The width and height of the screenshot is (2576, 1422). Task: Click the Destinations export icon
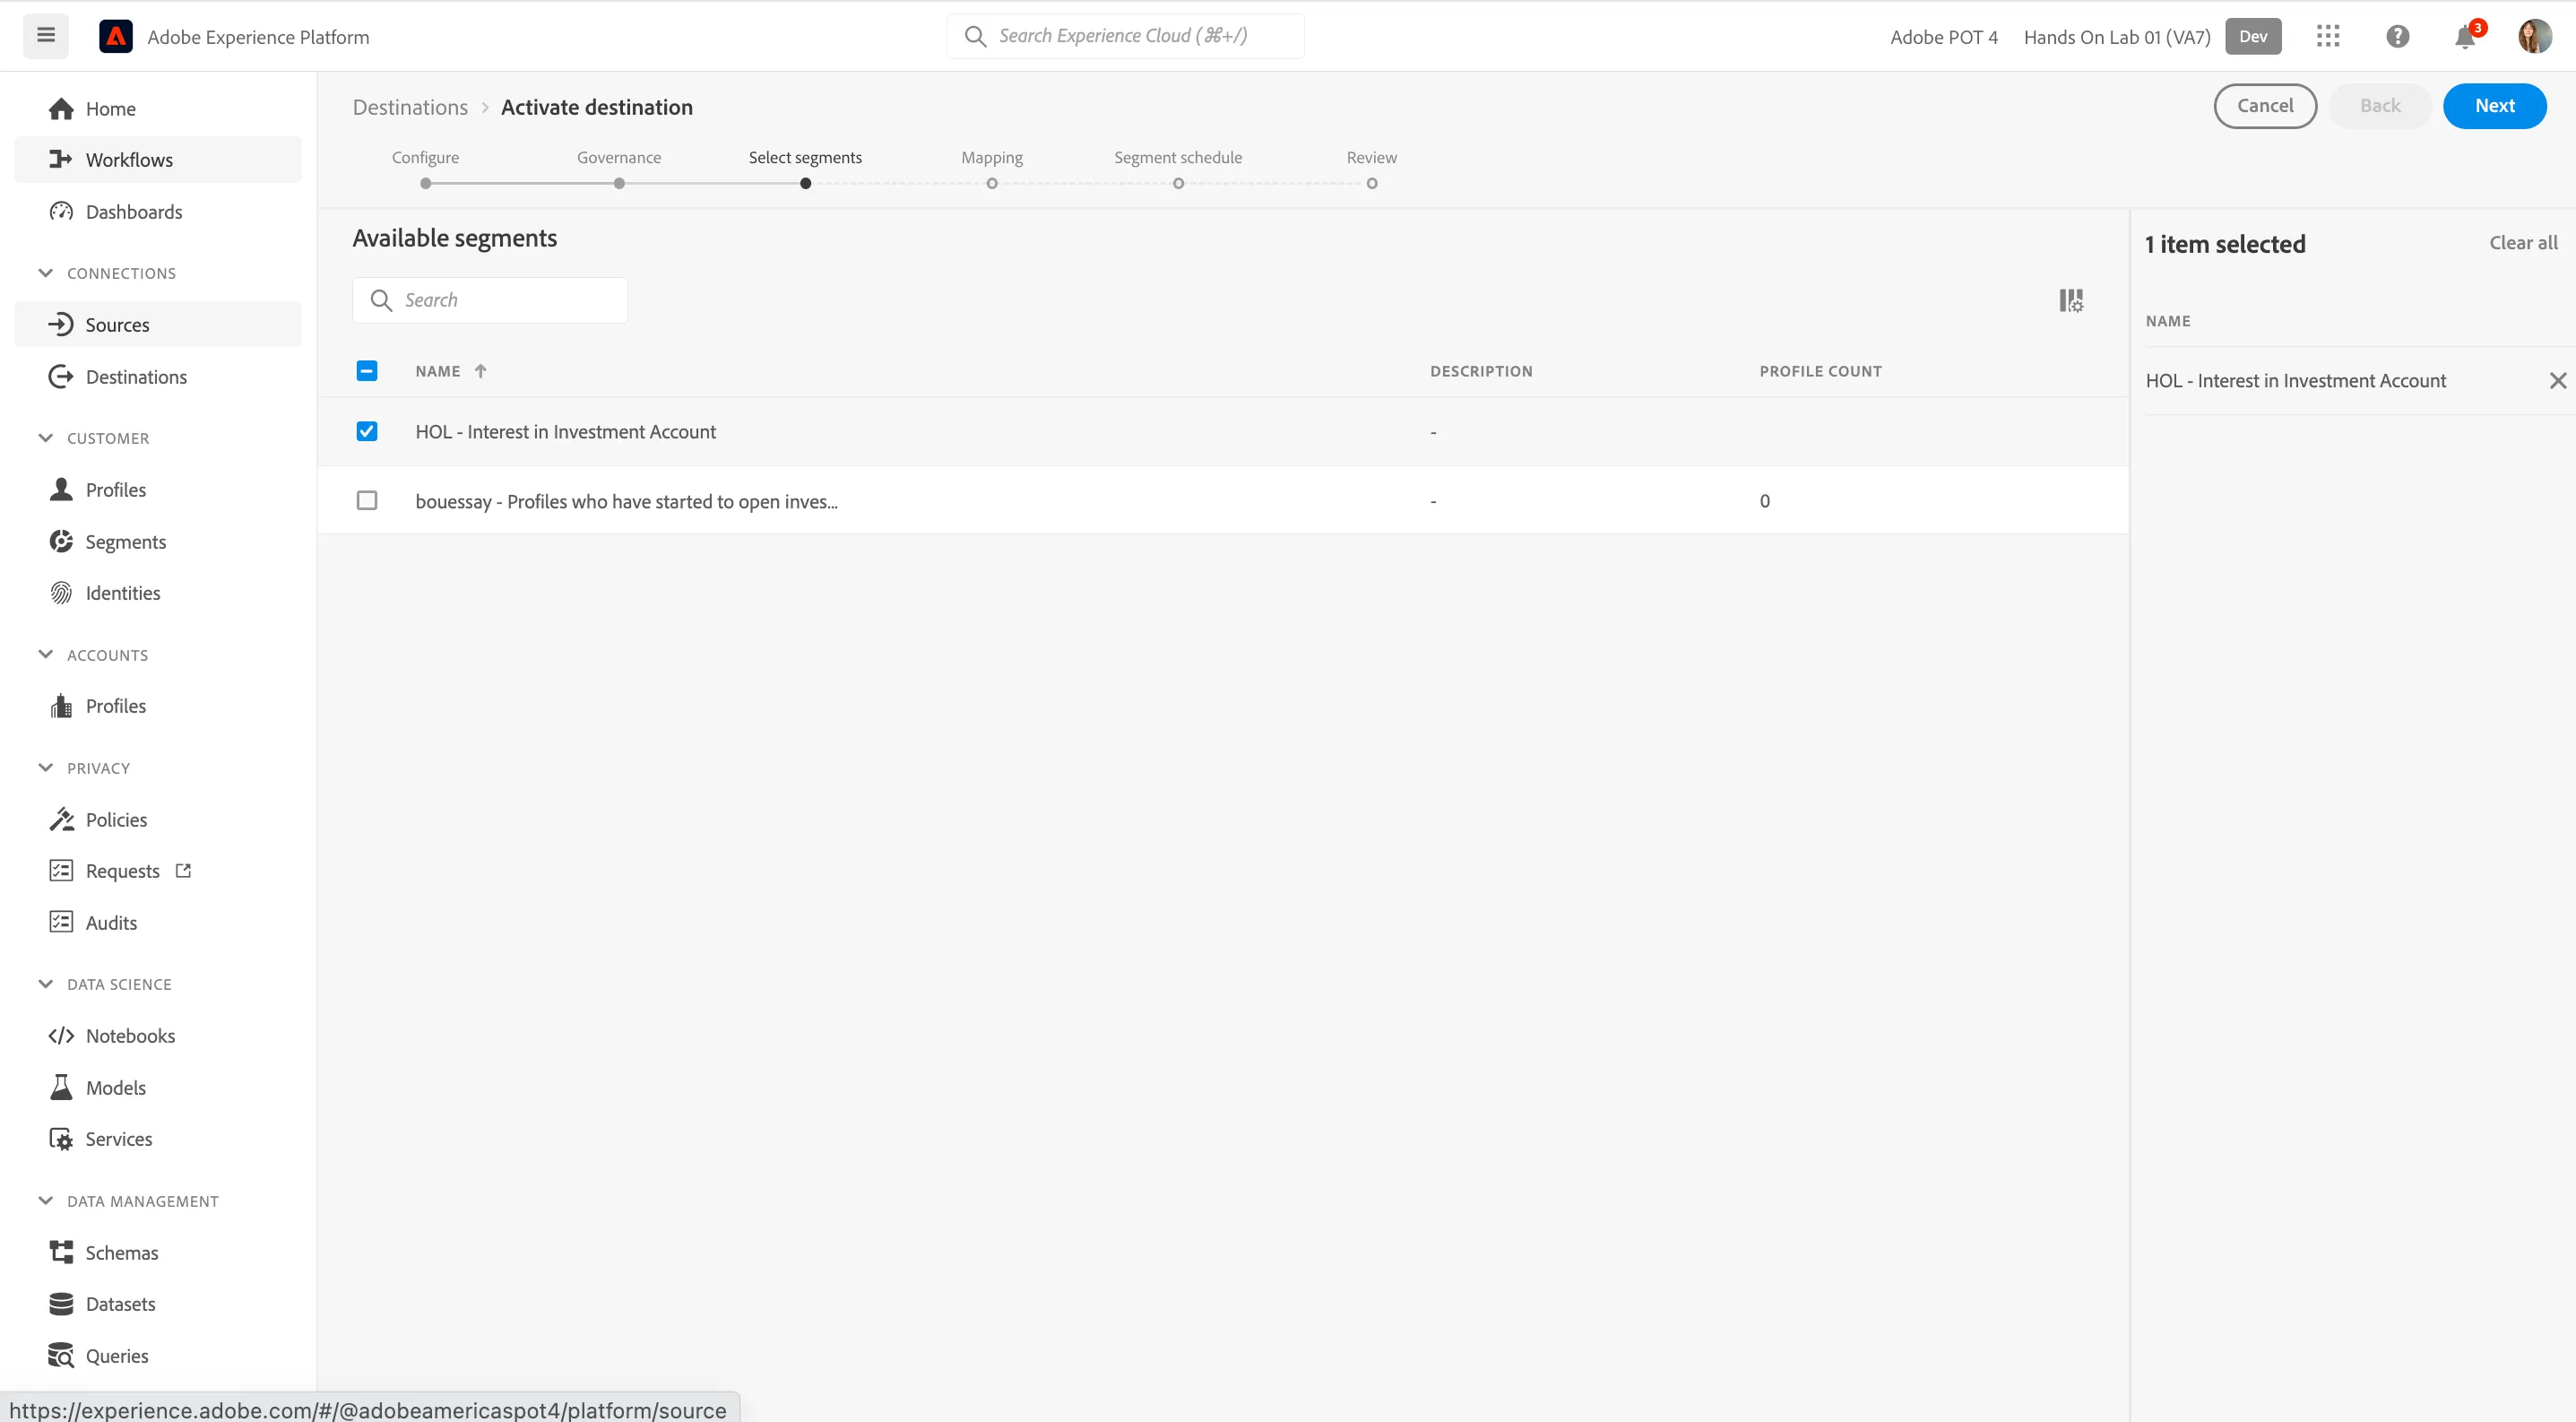tap(61, 376)
